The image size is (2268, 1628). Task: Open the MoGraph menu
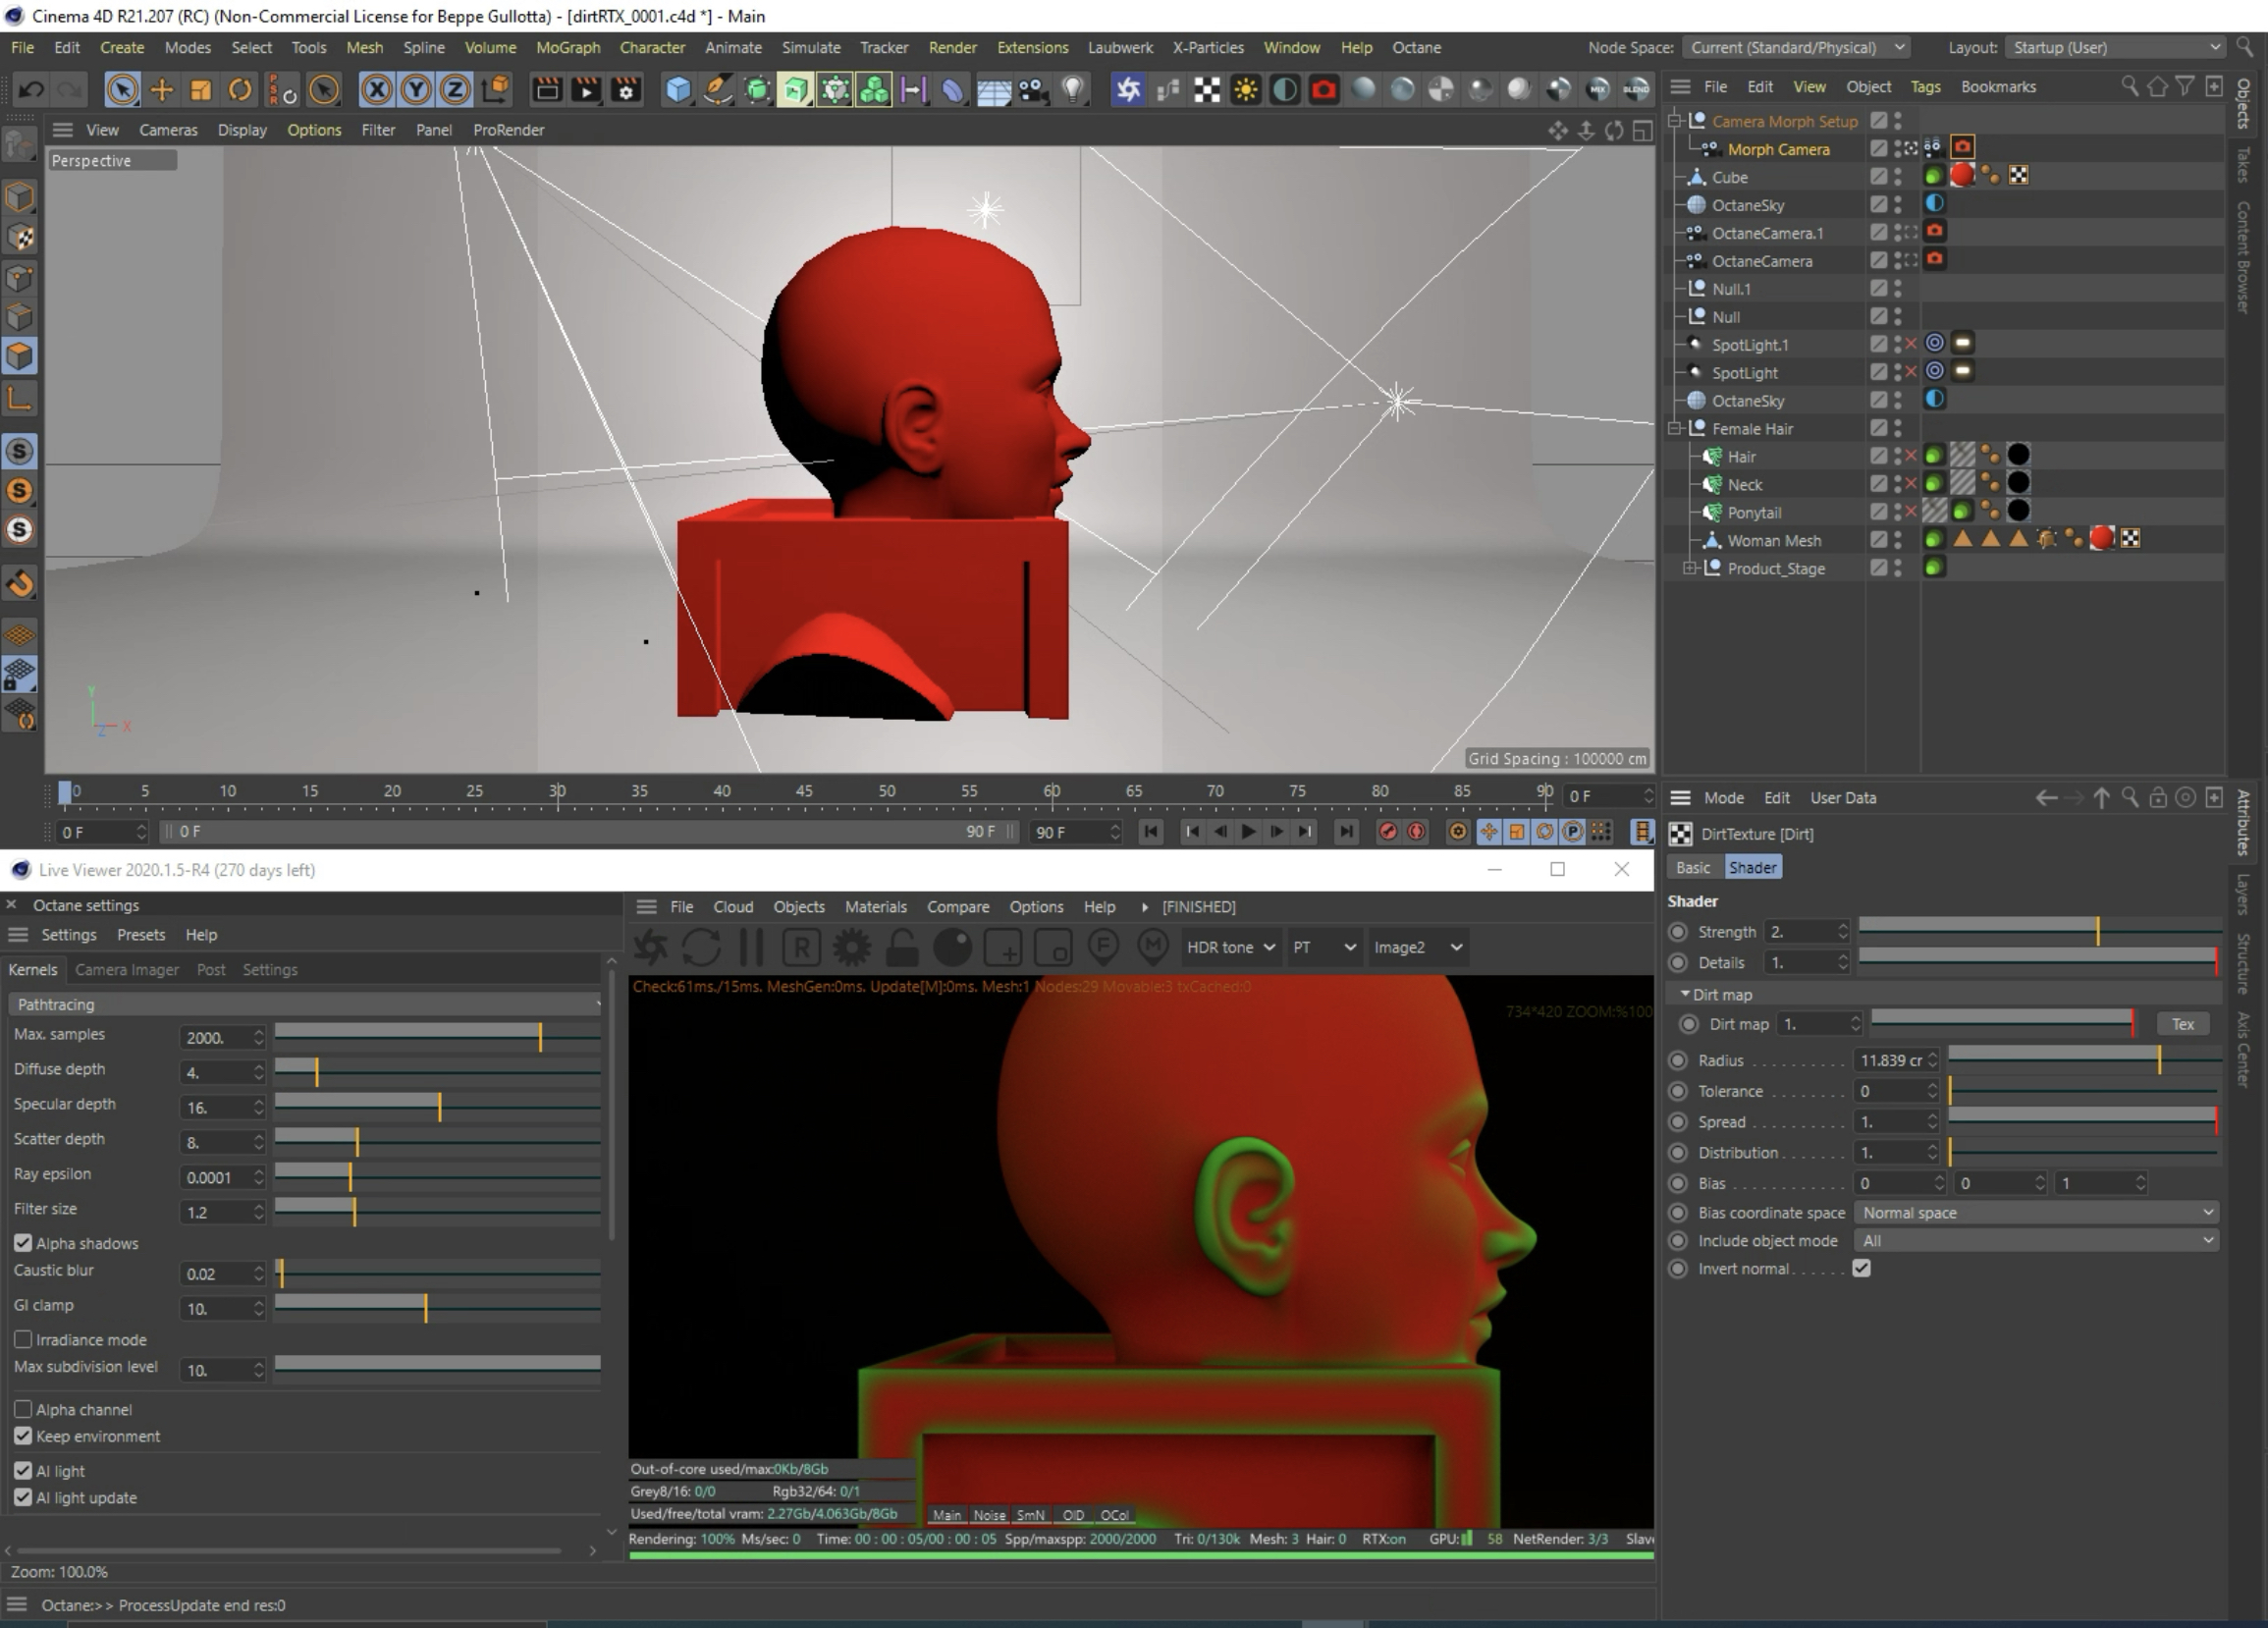pyautogui.click(x=567, y=47)
